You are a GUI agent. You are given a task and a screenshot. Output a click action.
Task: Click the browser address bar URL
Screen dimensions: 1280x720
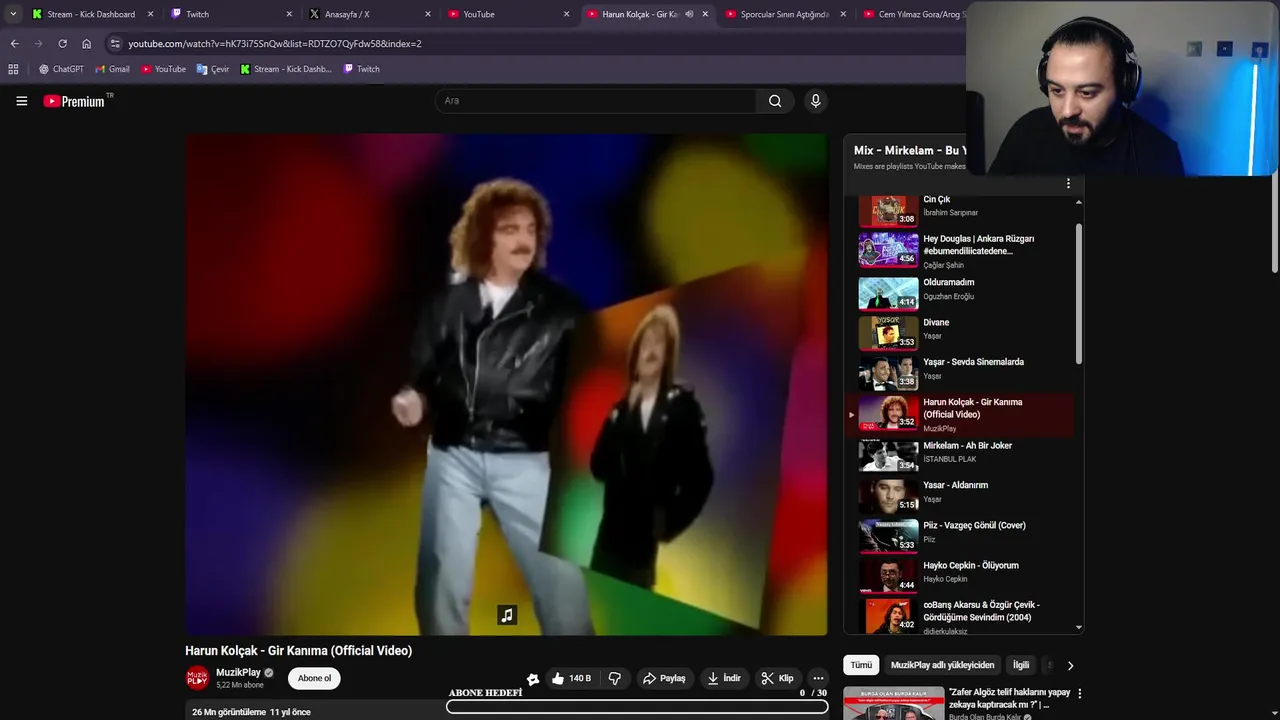point(275,44)
